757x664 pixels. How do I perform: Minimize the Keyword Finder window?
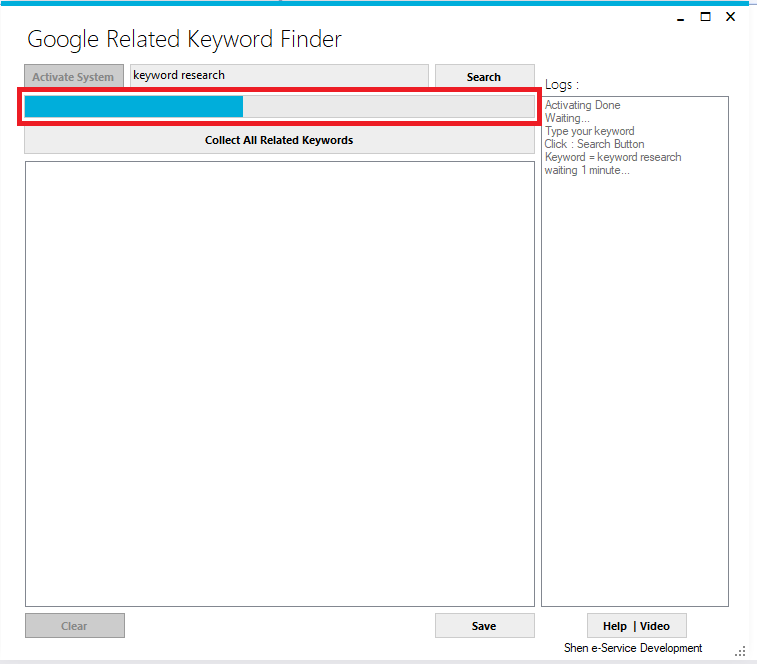[679, 17]
